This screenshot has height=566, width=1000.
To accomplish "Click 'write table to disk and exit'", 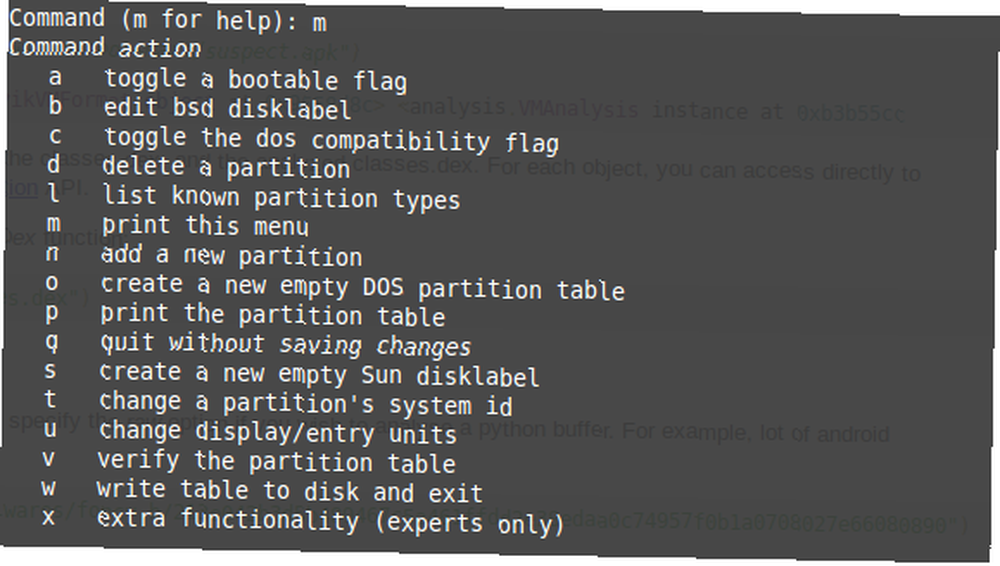I will pyautogui.click(x=289, y=491).
